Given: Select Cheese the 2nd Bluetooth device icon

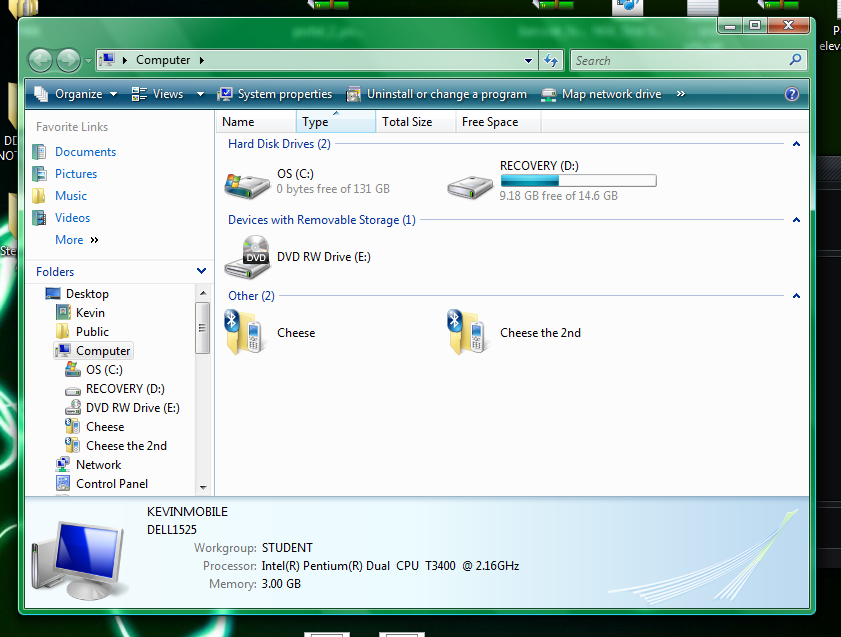Looking at the screenshot, I should pyautogui.click(x=468, y=332).
